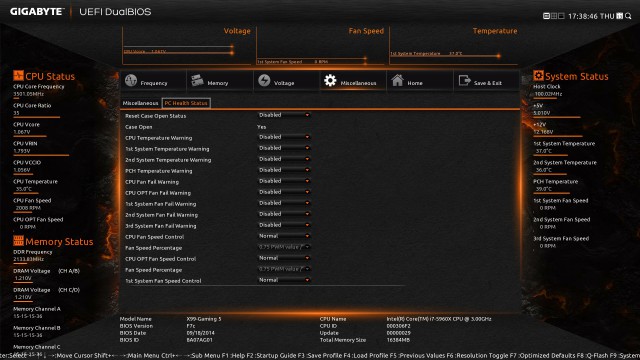
Task: Open Reset Case Open Status dropdown
Action: click(x=284, y=116)
